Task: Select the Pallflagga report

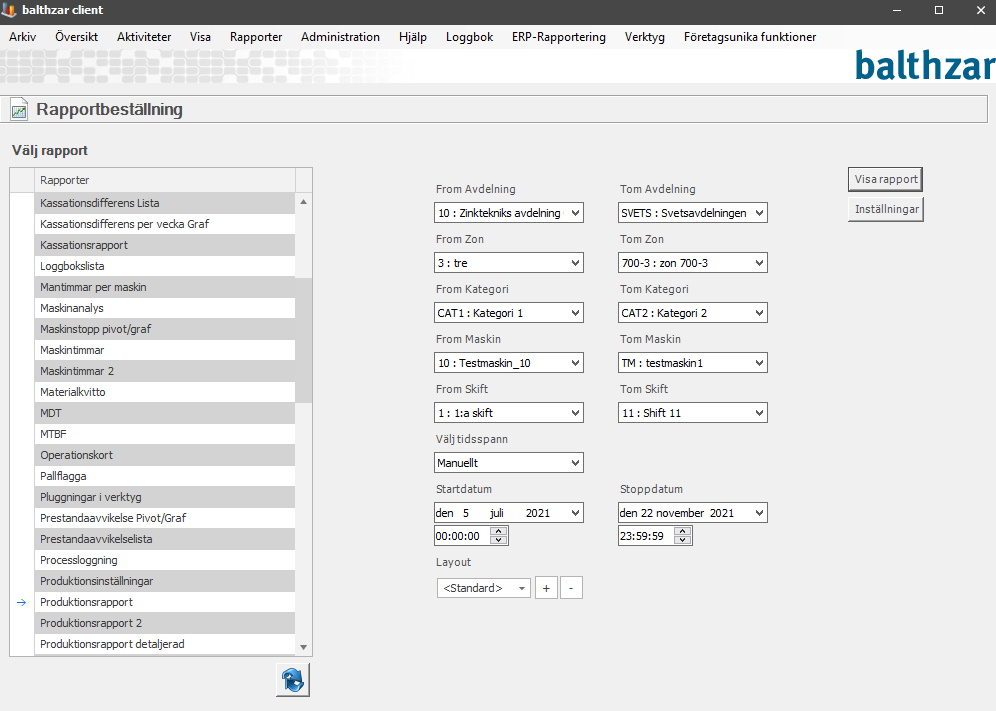Action: pos(165,476)
